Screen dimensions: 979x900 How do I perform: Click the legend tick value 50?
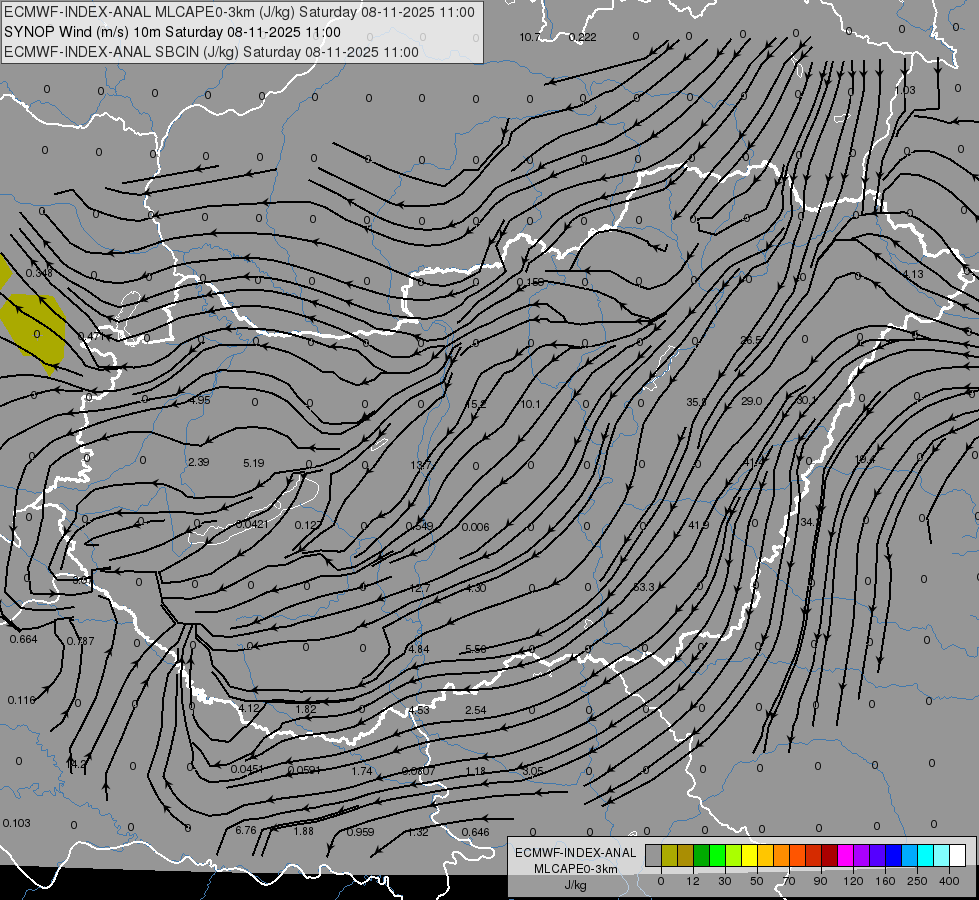point(757,881)
